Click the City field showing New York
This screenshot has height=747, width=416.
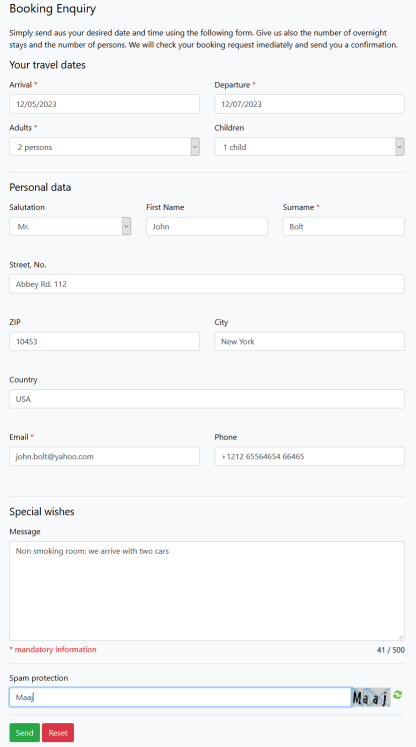(x=310, y=342)
